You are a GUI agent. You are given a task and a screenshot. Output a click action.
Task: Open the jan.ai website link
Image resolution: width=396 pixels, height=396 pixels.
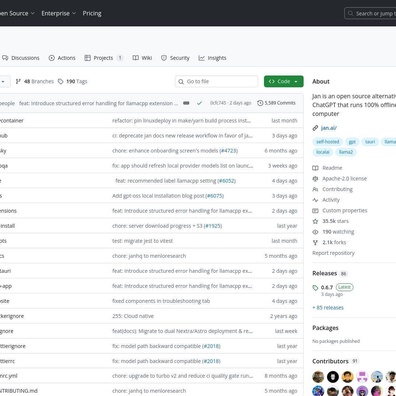[x=328, y=128]
